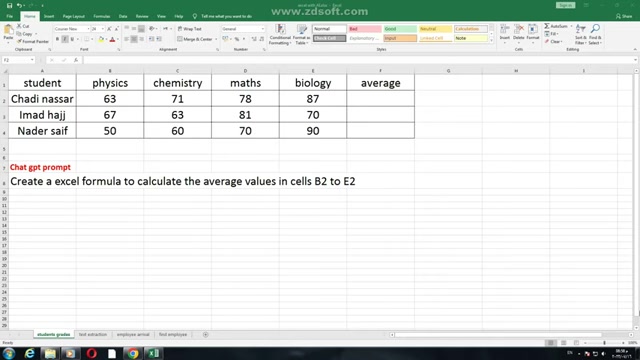Apply the yellow Fill Color bucket
The image size is (640, 360).
[x=101, y=39]
